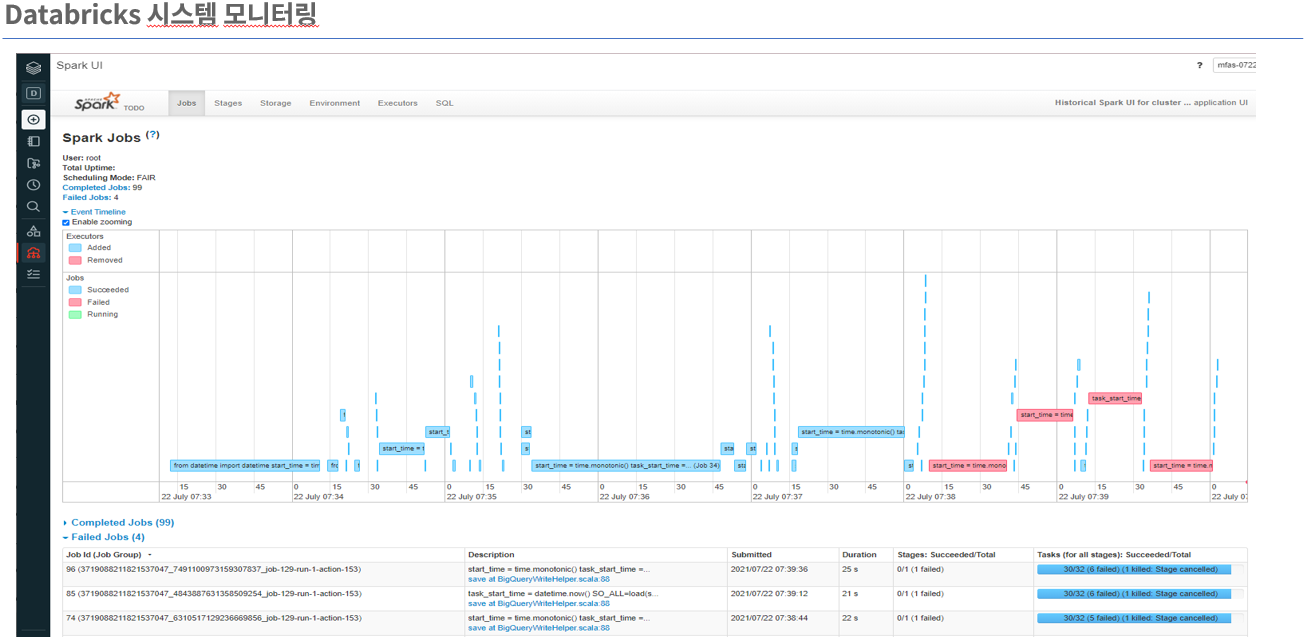Click the help question mark icon at top right

point(1199,66)
